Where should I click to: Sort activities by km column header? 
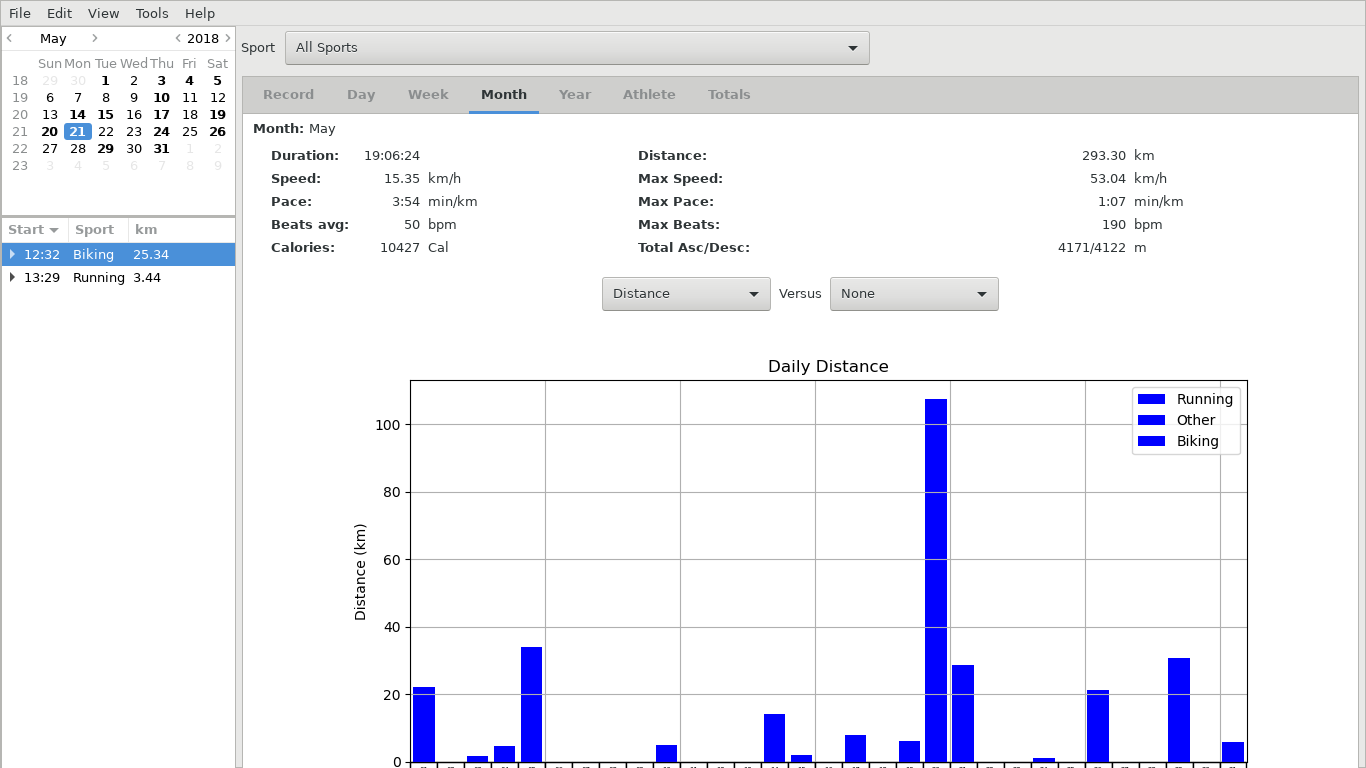146,230
